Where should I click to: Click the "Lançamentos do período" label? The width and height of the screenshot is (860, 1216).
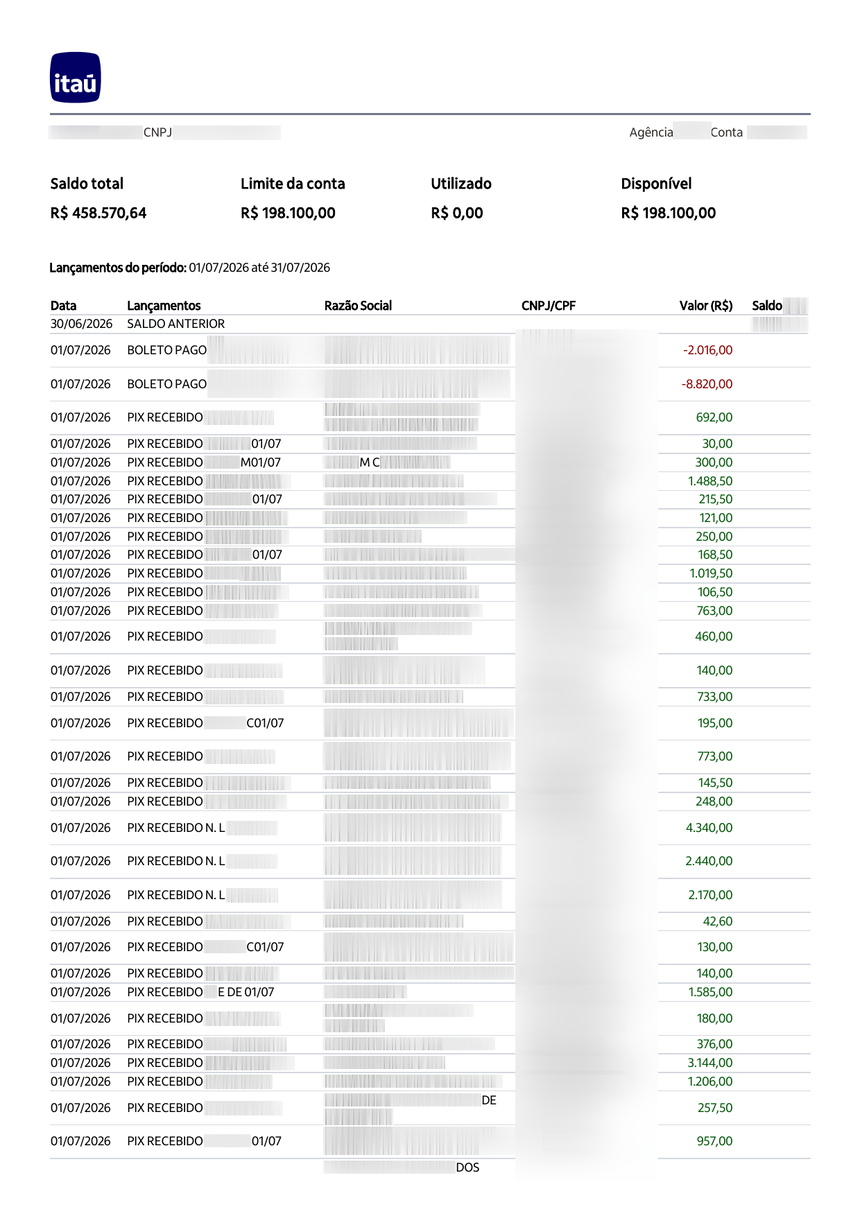pos(117,268)
